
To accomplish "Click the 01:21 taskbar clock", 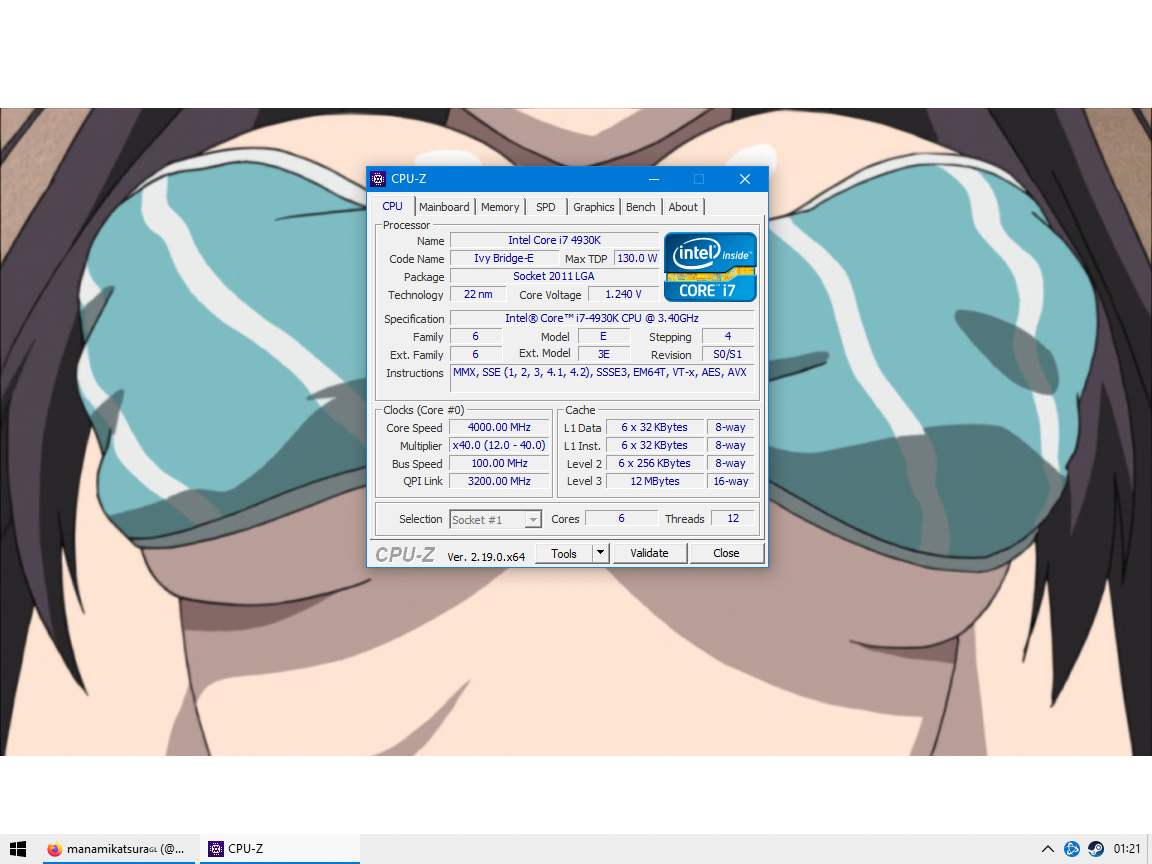I will point(1127,849).
